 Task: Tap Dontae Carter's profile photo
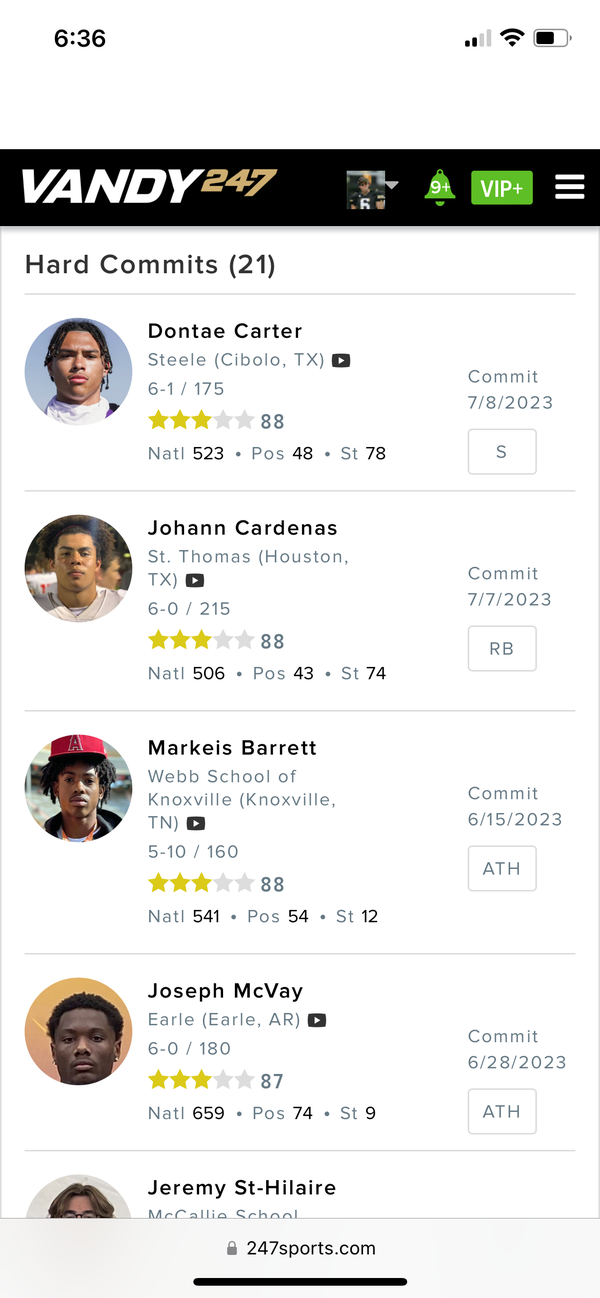tap(78, 372)
